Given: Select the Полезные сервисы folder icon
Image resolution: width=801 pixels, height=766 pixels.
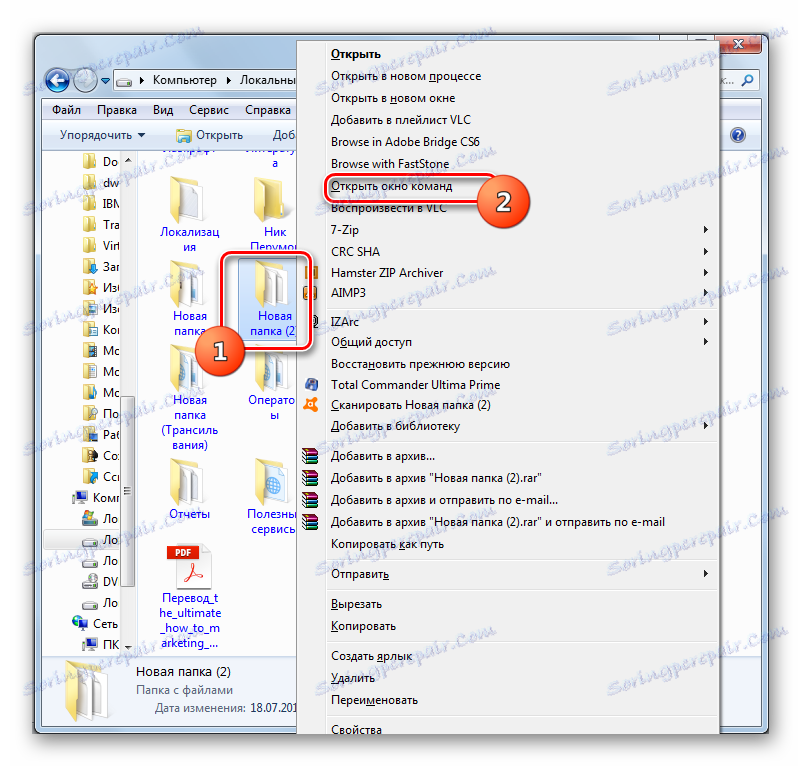Looking at the screenshot, I should tap(272, 481).
